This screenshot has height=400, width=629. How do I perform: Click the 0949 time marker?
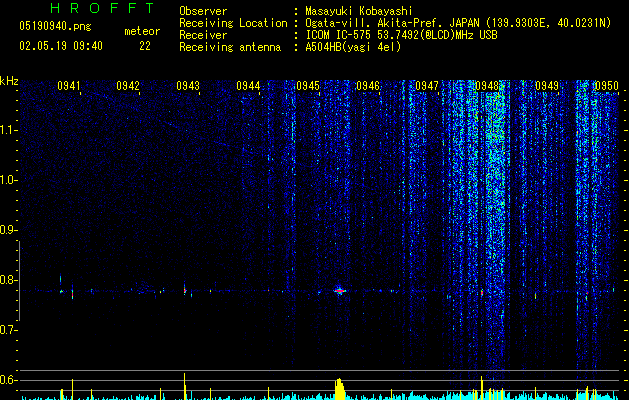547,86
